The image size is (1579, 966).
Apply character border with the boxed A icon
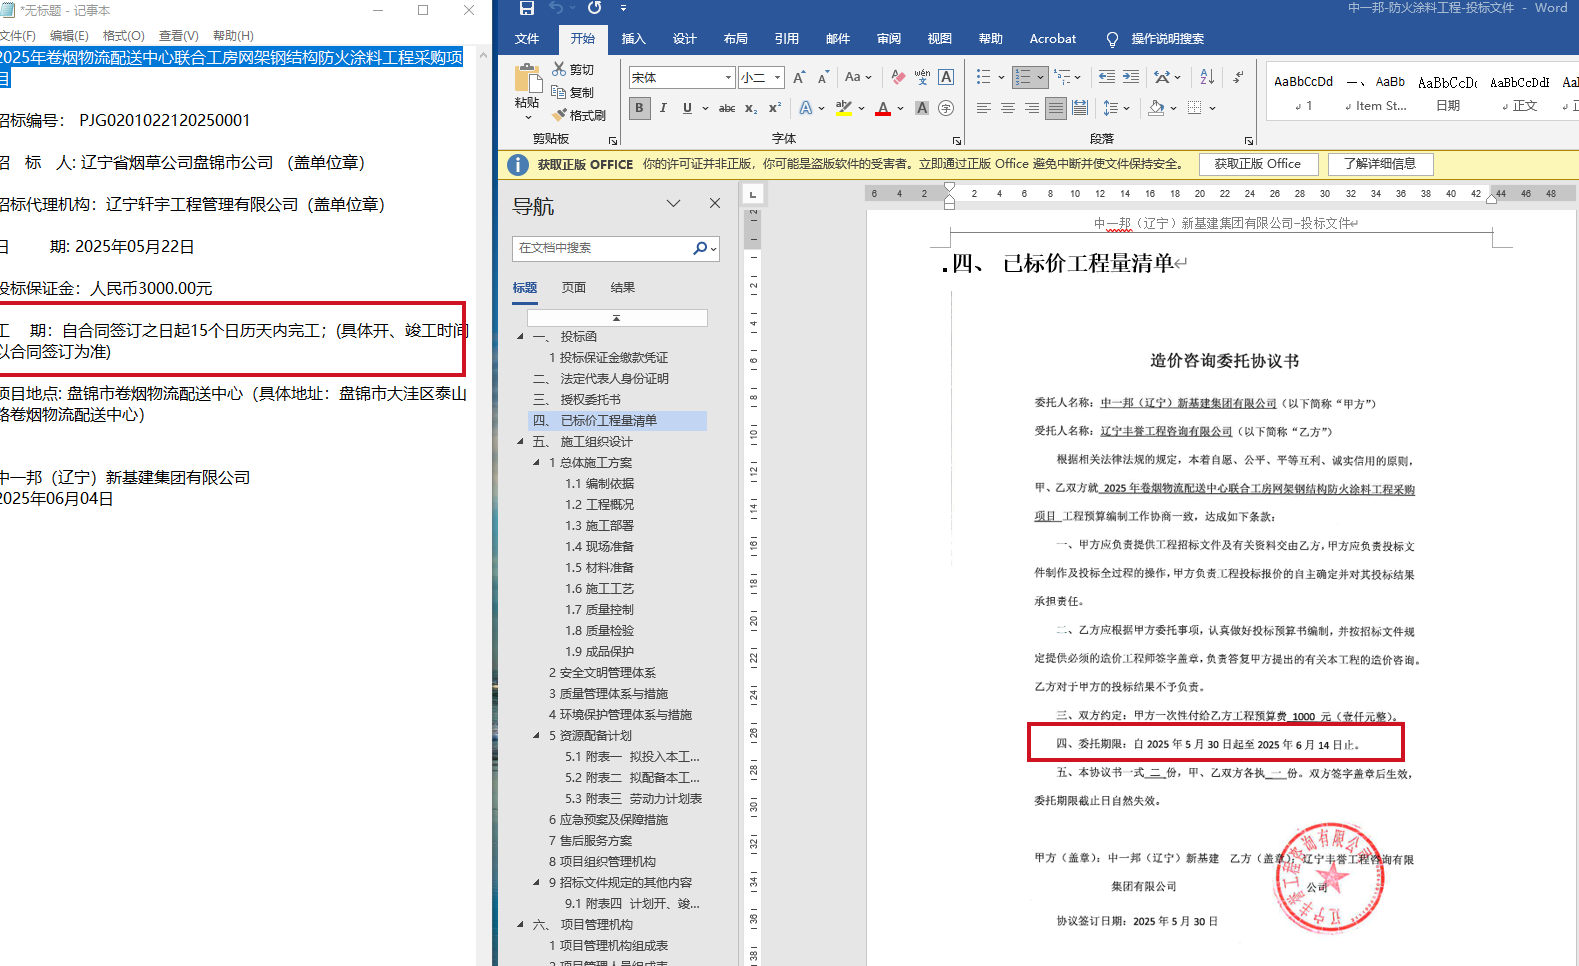pos(946,77)
